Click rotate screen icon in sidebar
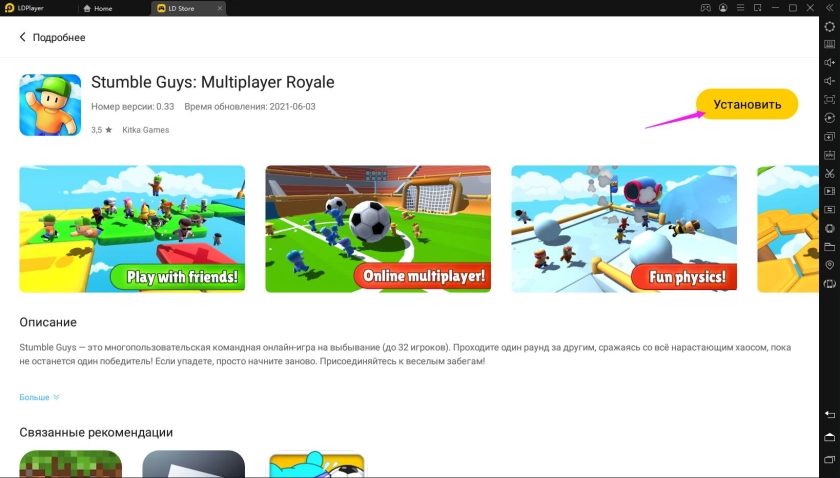This screenshot has width=840, height=478. pyautogui.click(x=829, y=283)
